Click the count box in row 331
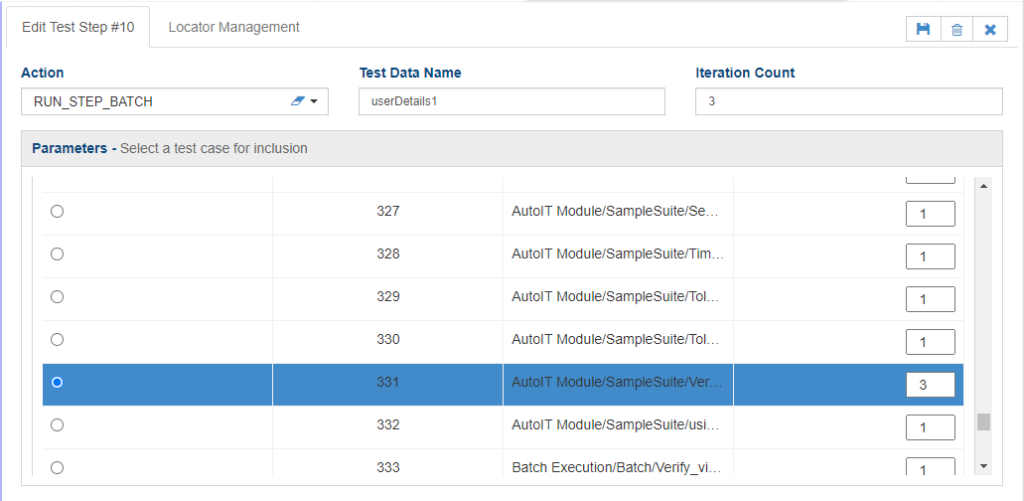This screenshot has height=501, width=1024. pos(930,385)
